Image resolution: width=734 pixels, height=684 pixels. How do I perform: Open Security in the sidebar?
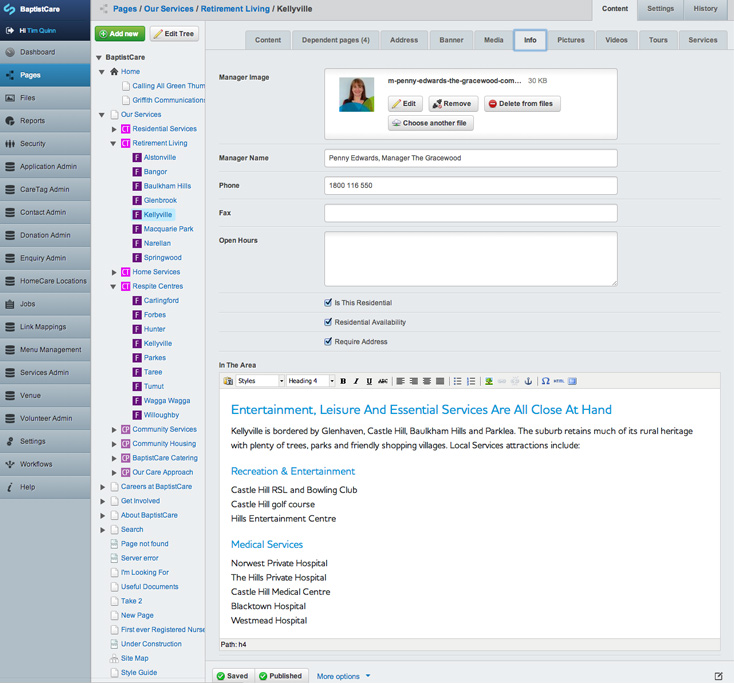tap(45, 144)
